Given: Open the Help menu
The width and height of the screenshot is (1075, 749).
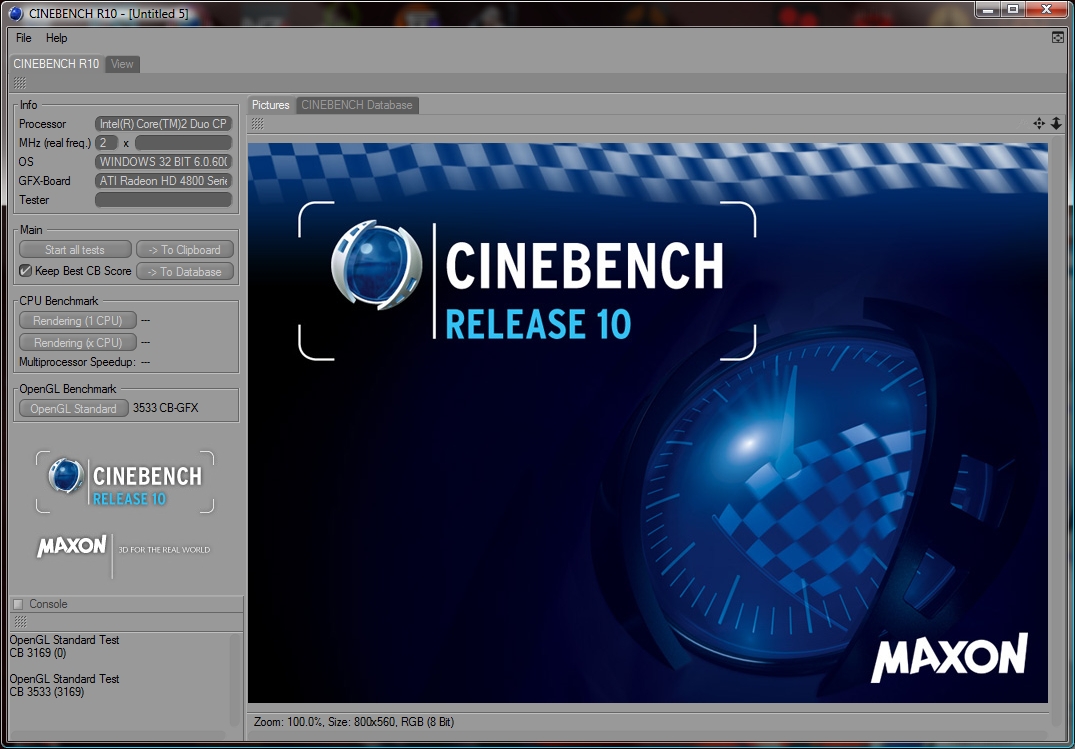Looking at the screenshot, I should (56, 38).
